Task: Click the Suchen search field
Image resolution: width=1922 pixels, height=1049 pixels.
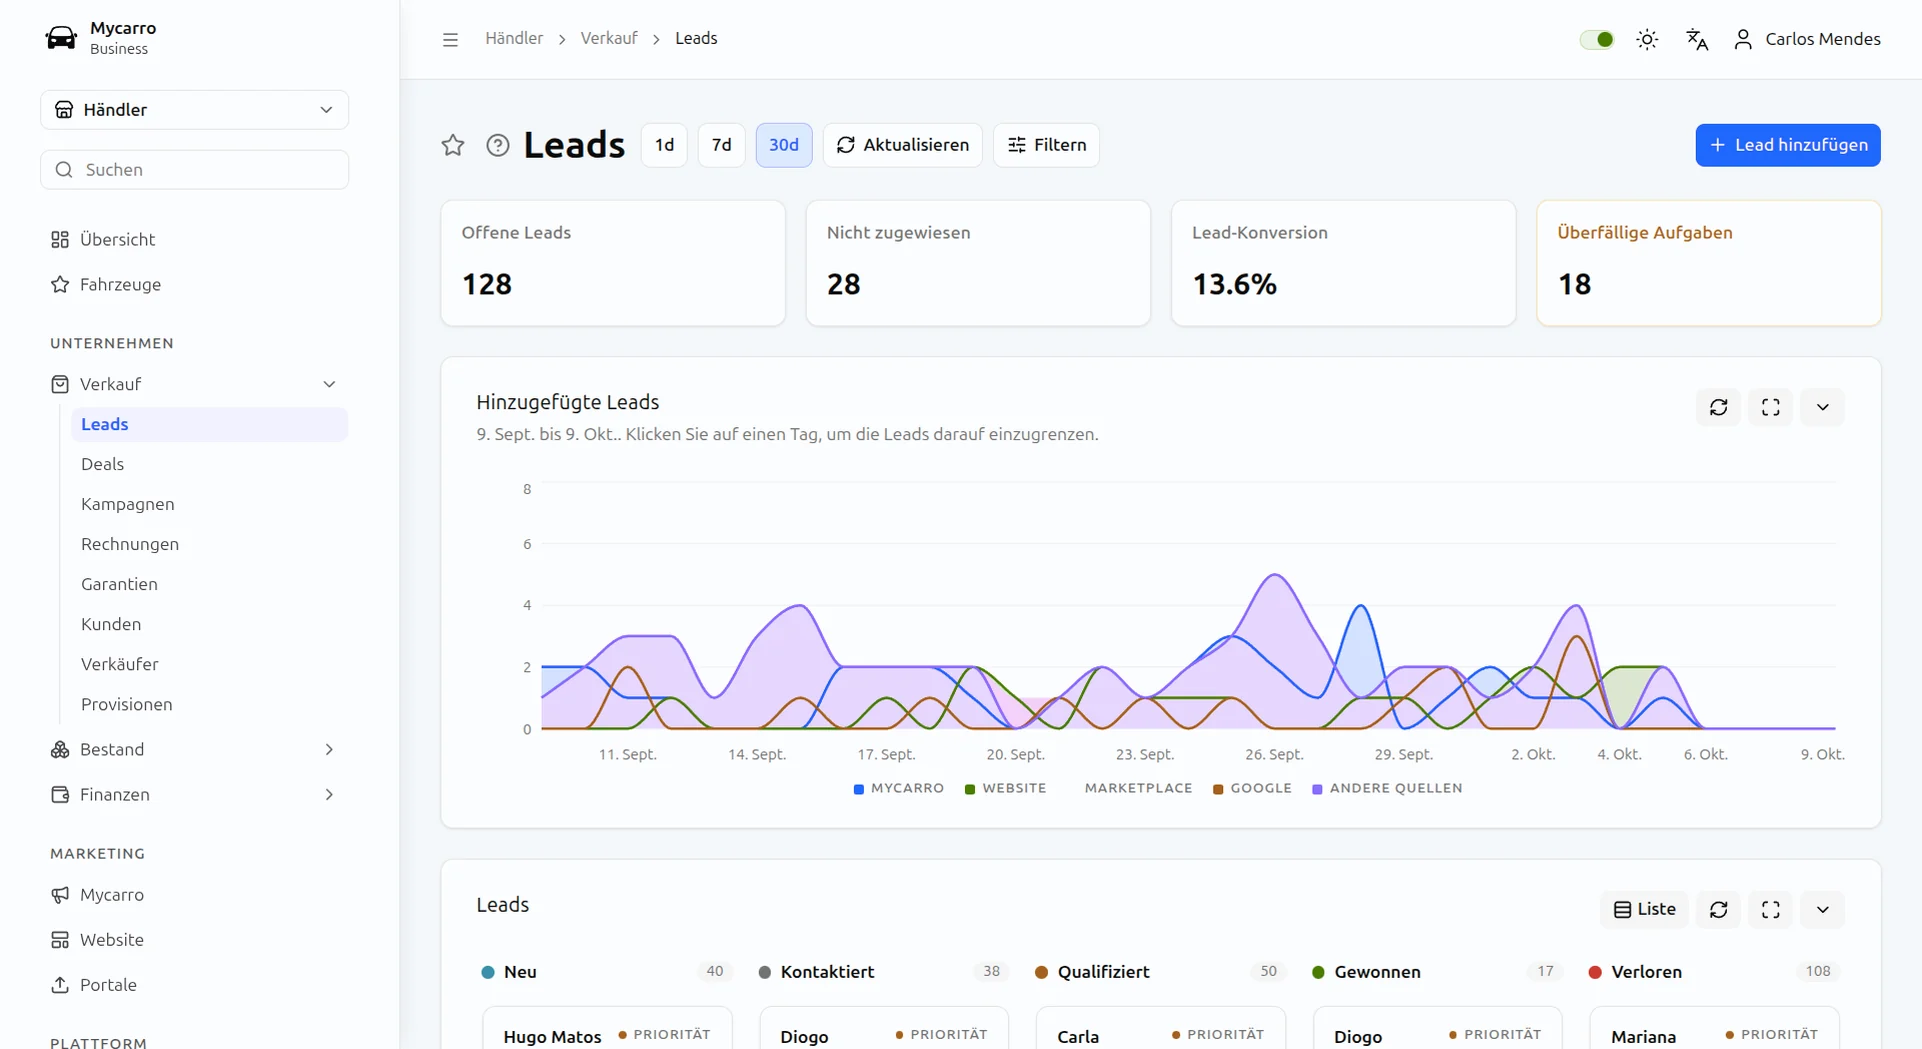Action: click(x=194, y=169)
